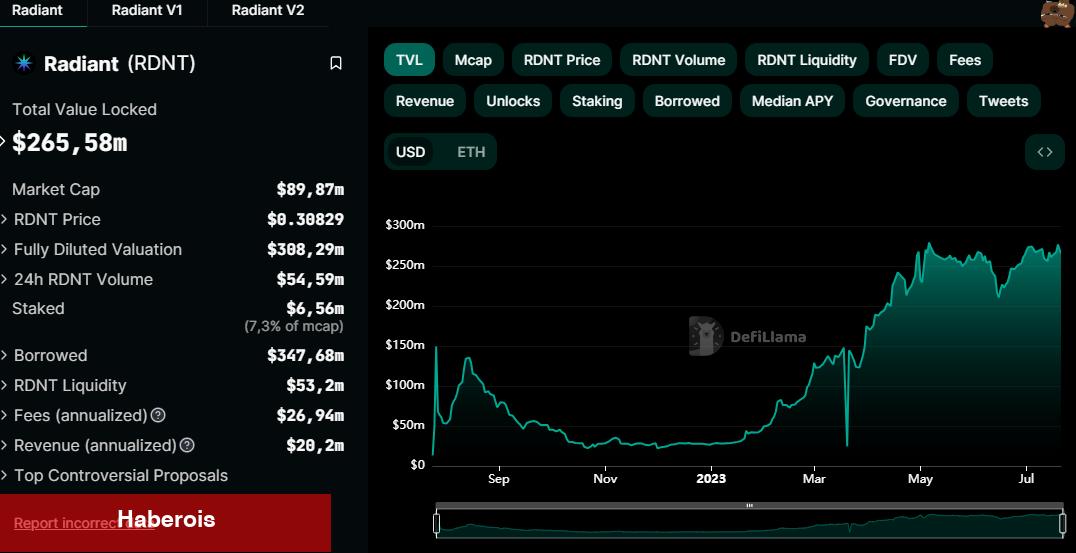
Task: Click the Market Cap value $89,87m
Action: click(x=310, y=189)
